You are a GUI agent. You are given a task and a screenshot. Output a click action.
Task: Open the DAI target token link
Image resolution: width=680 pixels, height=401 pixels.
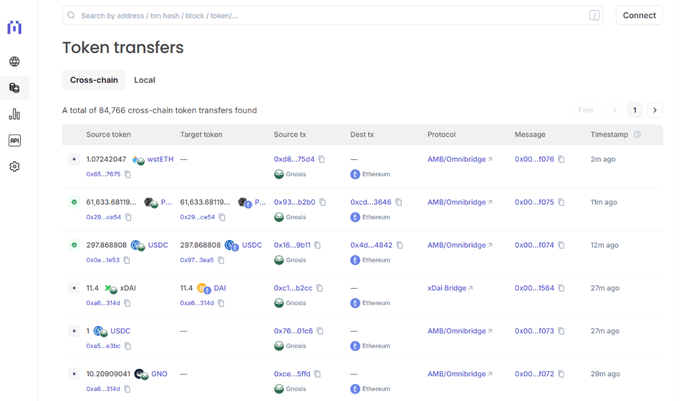pyautogui.click(x=220, y=288)
